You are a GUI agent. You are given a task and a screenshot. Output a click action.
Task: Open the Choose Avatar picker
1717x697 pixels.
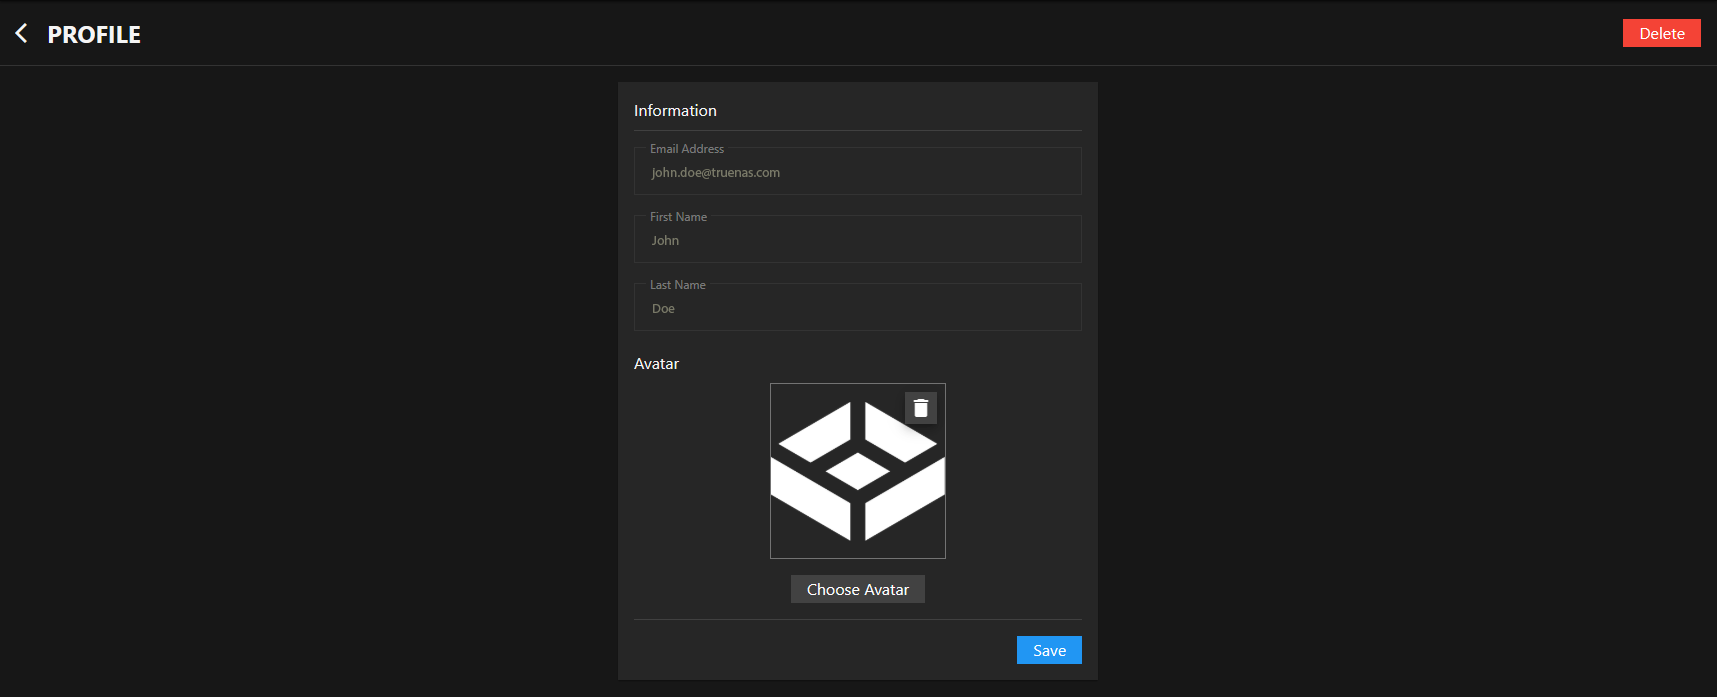point(857,589)
